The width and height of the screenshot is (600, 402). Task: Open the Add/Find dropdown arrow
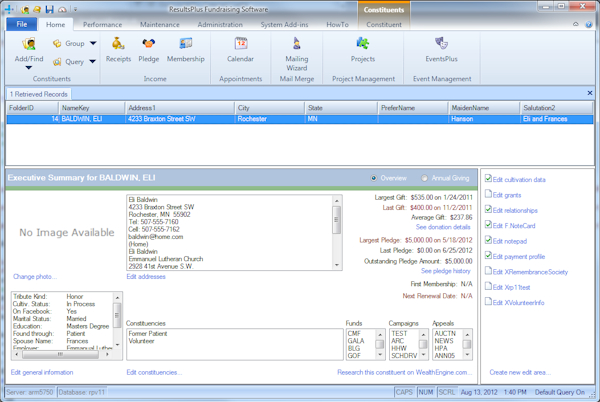[x=29, y=68]
